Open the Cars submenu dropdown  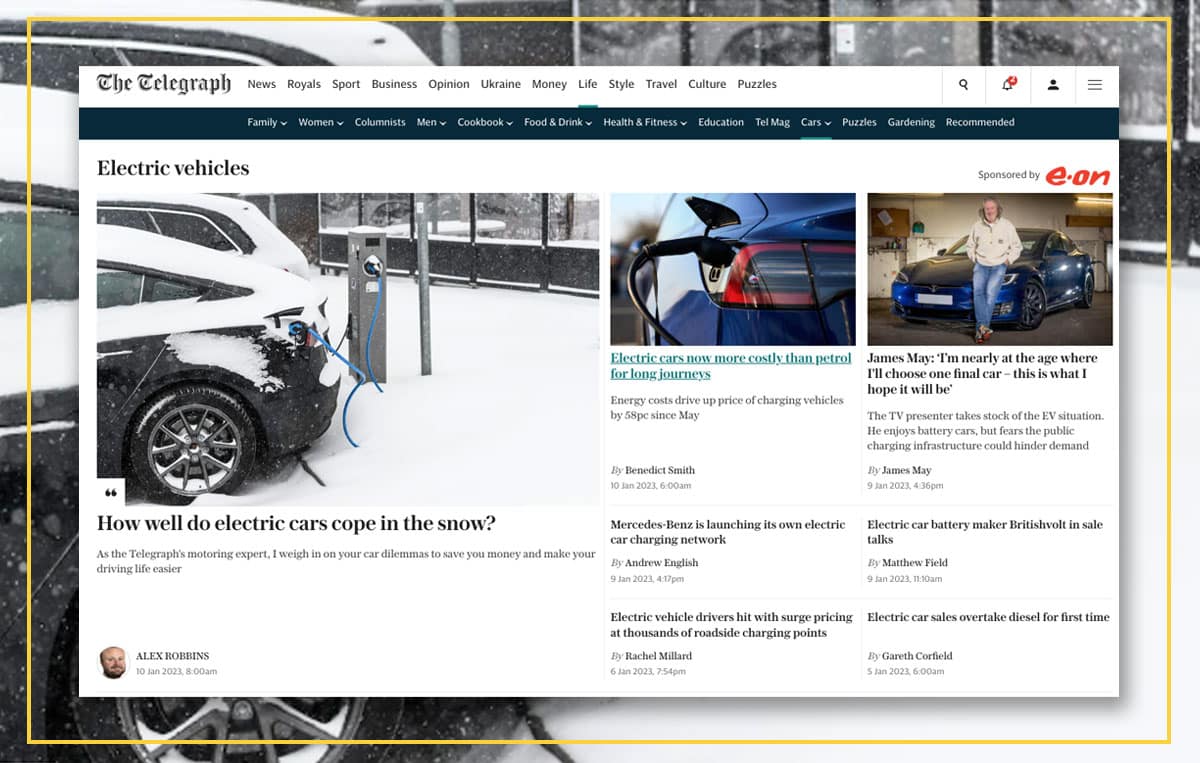click(x=816, y=123)
